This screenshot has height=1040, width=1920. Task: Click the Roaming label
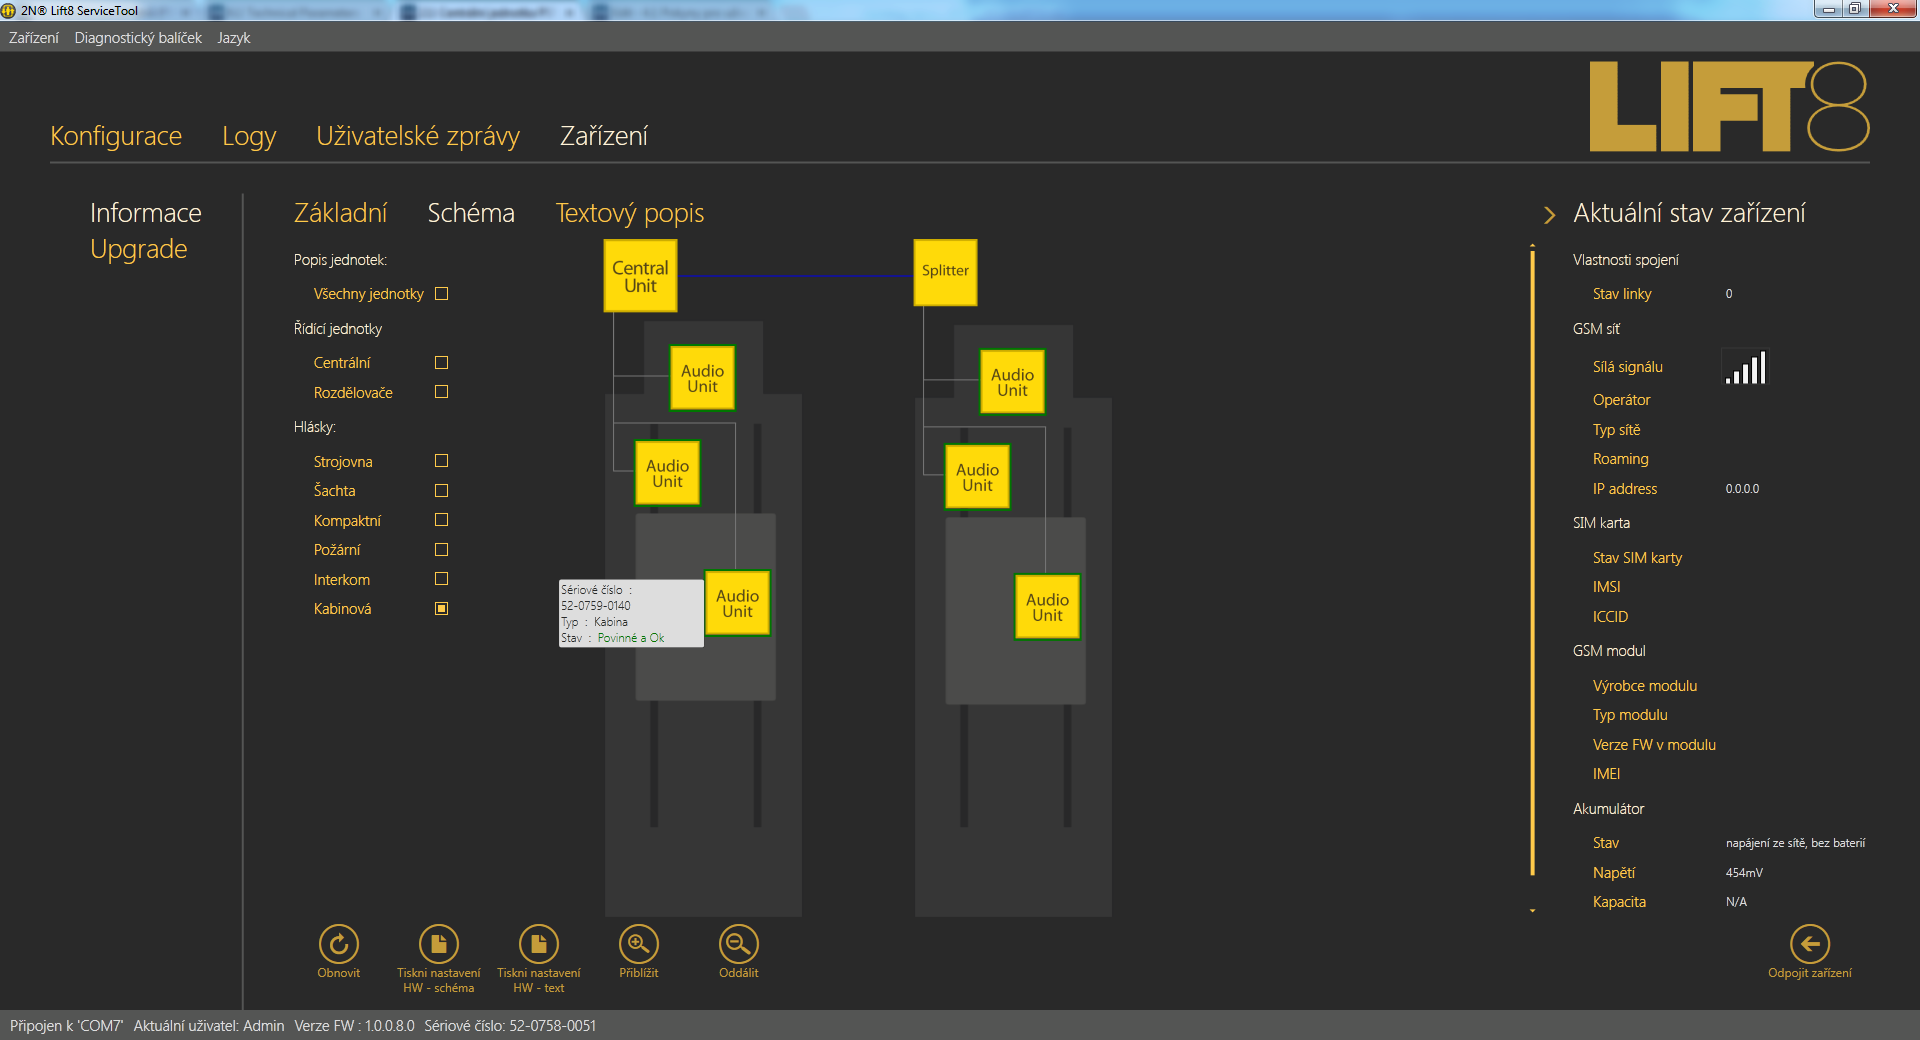point(1620,459)
